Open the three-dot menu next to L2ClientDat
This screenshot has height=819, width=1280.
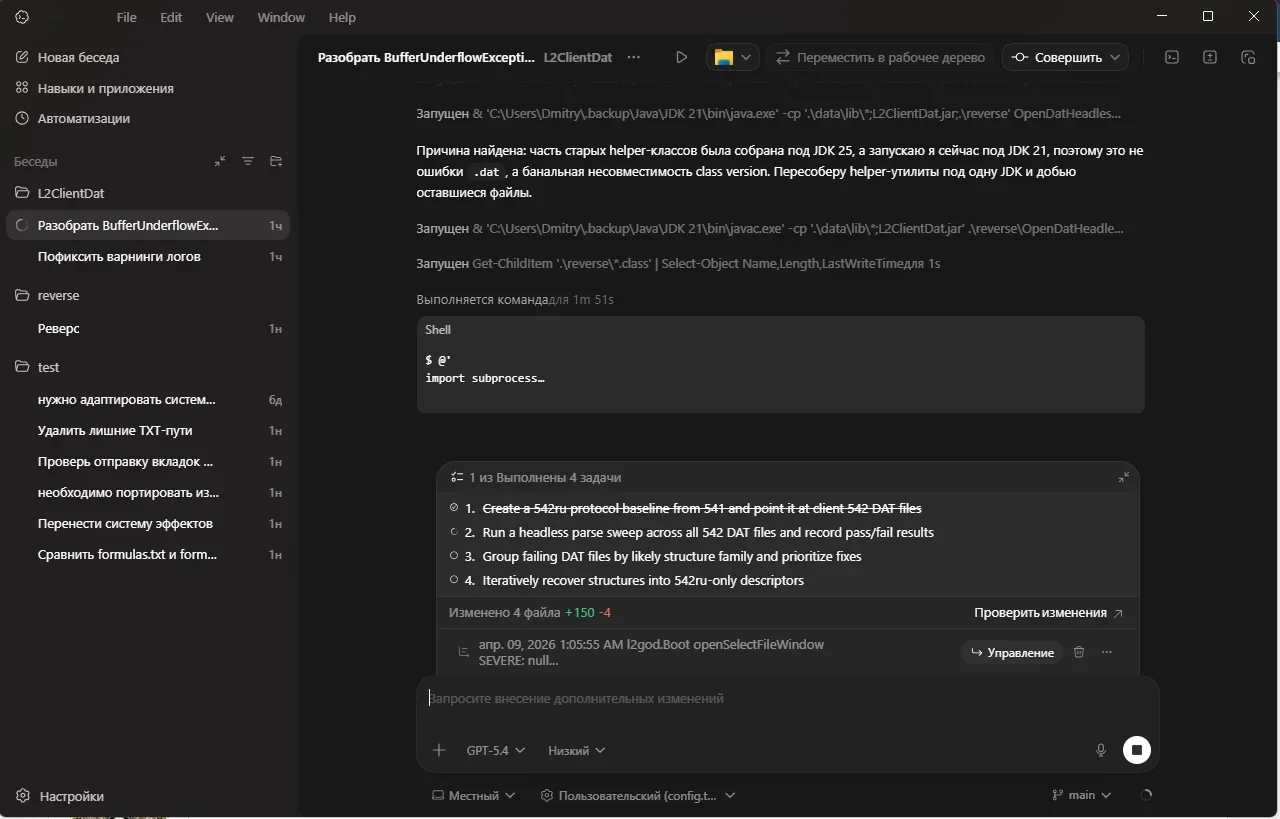(633, 58)
